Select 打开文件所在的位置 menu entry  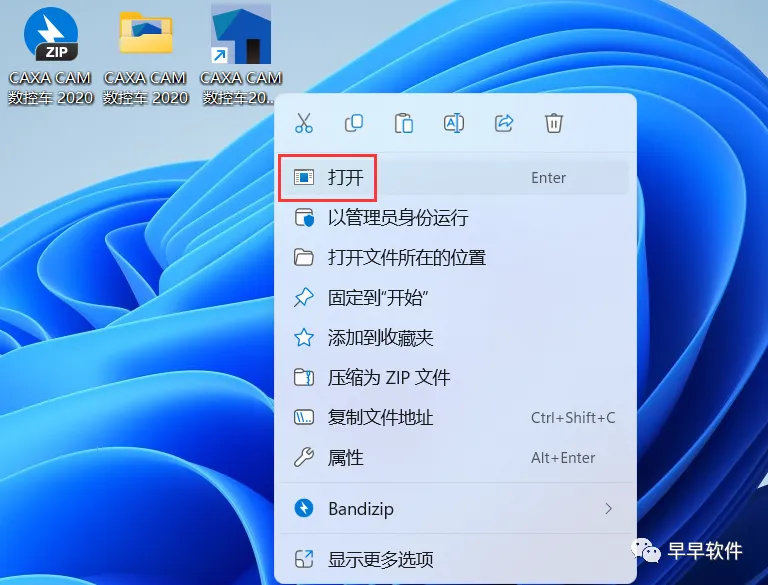455,258
